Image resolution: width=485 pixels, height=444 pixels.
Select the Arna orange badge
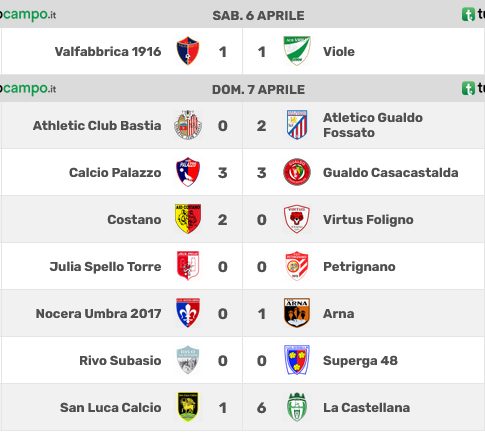[297, 313]
